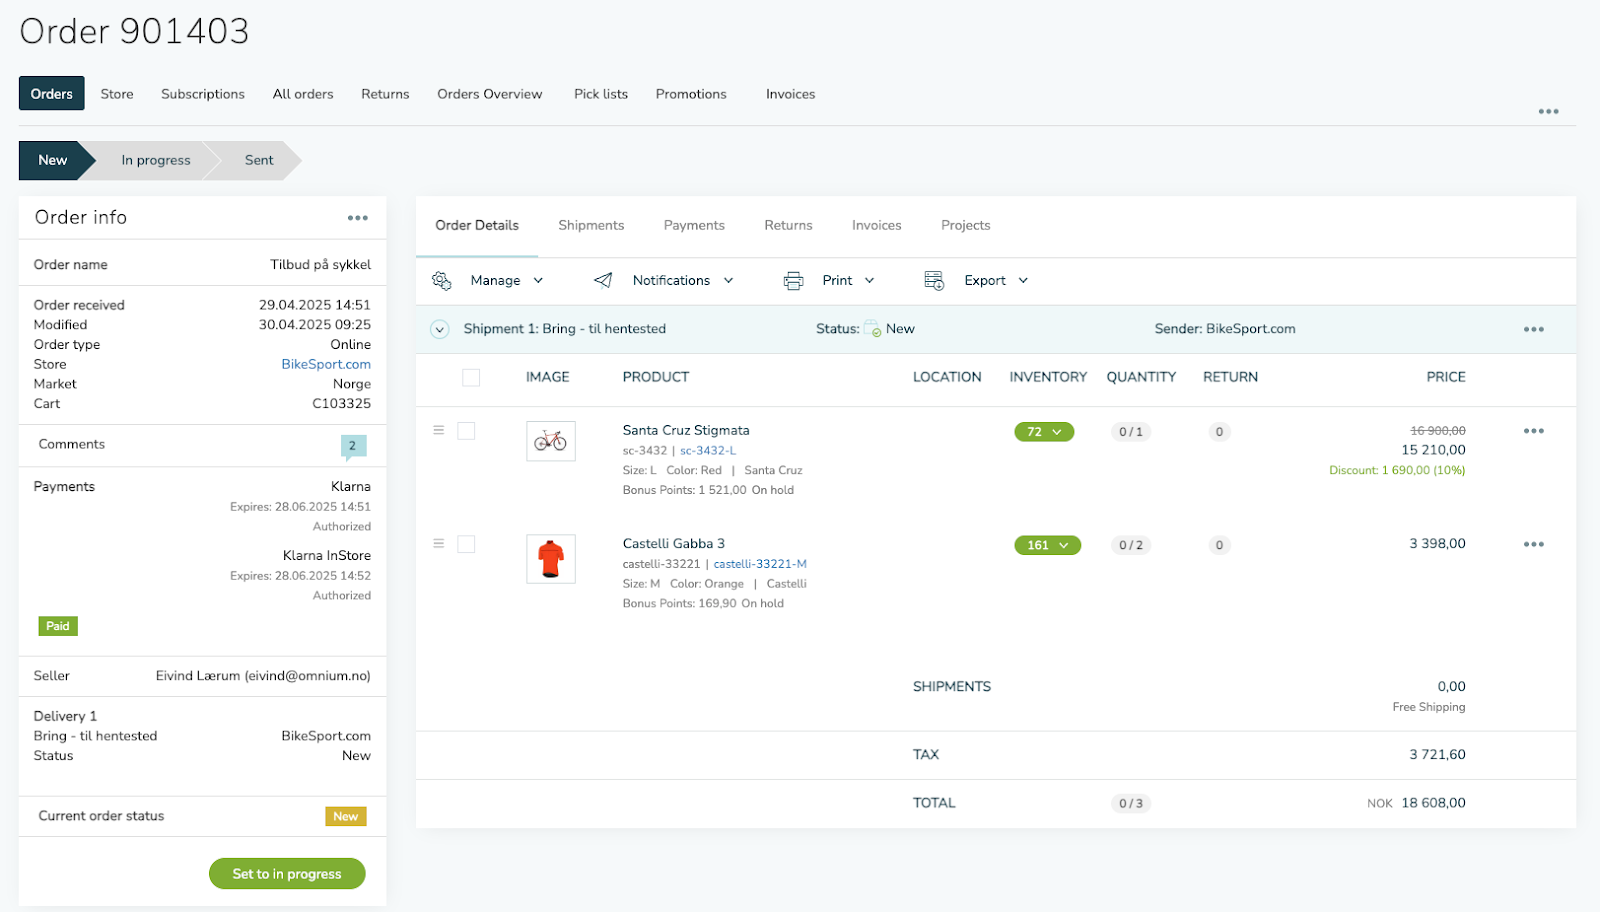Viewport: 1600px width, 912px height.
Task: Go to All orders tab
Action: (x=303, y=94)
